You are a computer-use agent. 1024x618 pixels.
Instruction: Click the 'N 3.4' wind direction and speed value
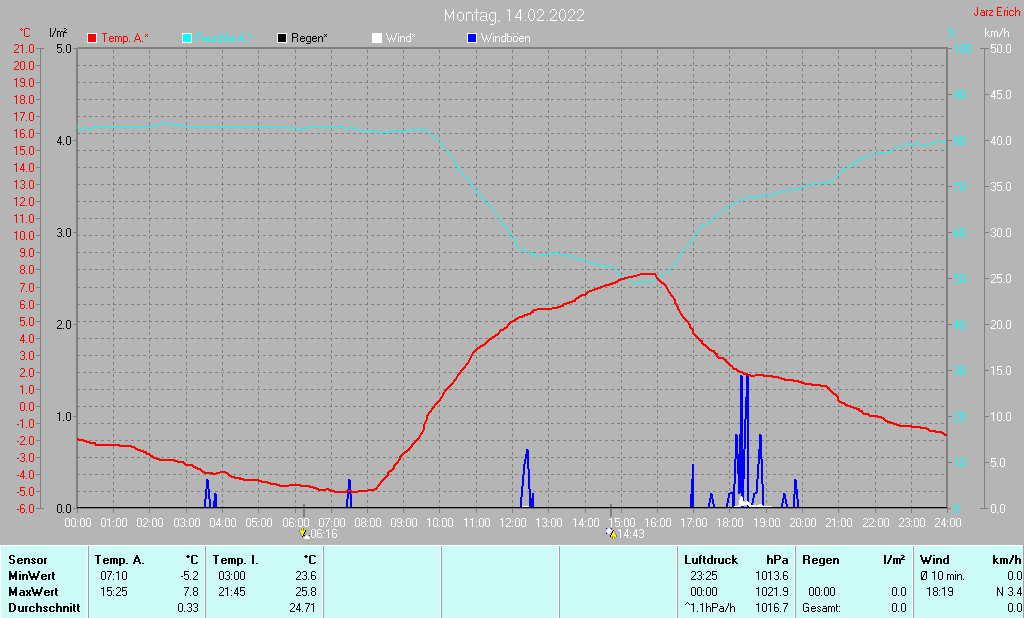click(1009, 592)
